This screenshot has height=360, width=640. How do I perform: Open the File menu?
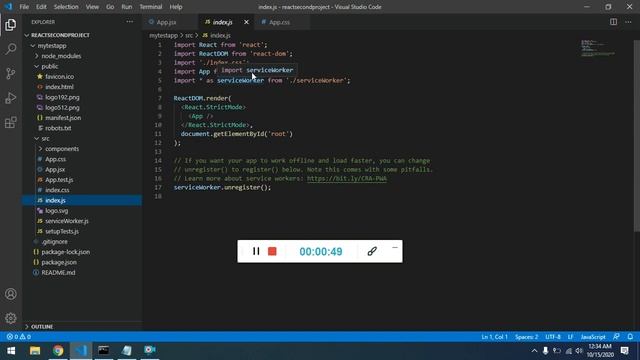click(x=24, y=7)
